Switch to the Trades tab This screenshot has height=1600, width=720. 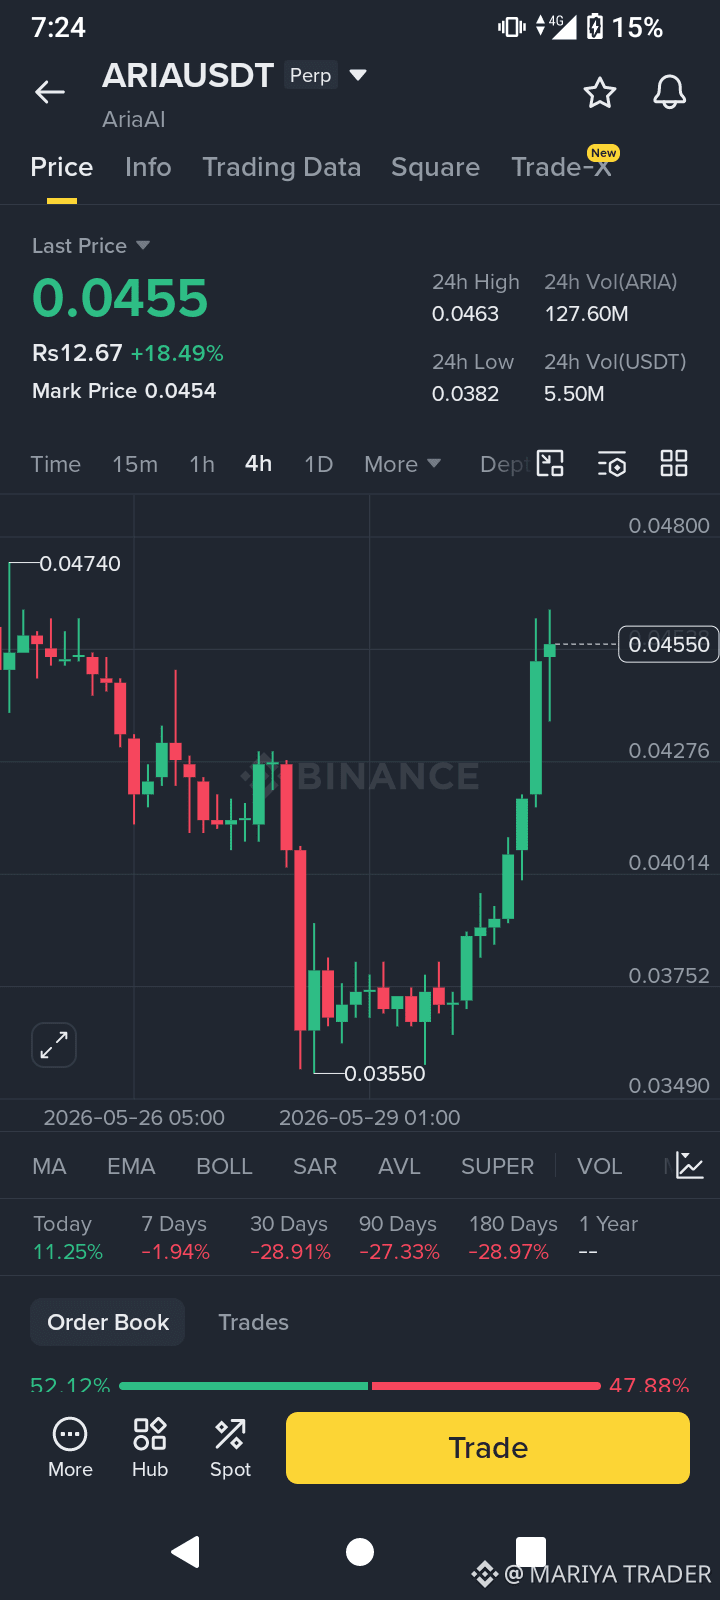(x=254, y=1322)
